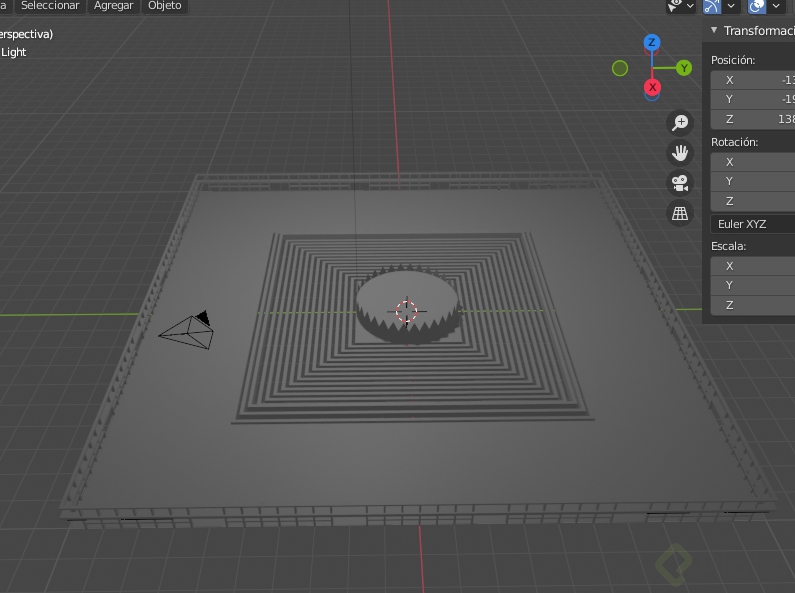Viewport: 795px width, 593px height.
Task: Open the Agregar menu
Action: point(113,6)
